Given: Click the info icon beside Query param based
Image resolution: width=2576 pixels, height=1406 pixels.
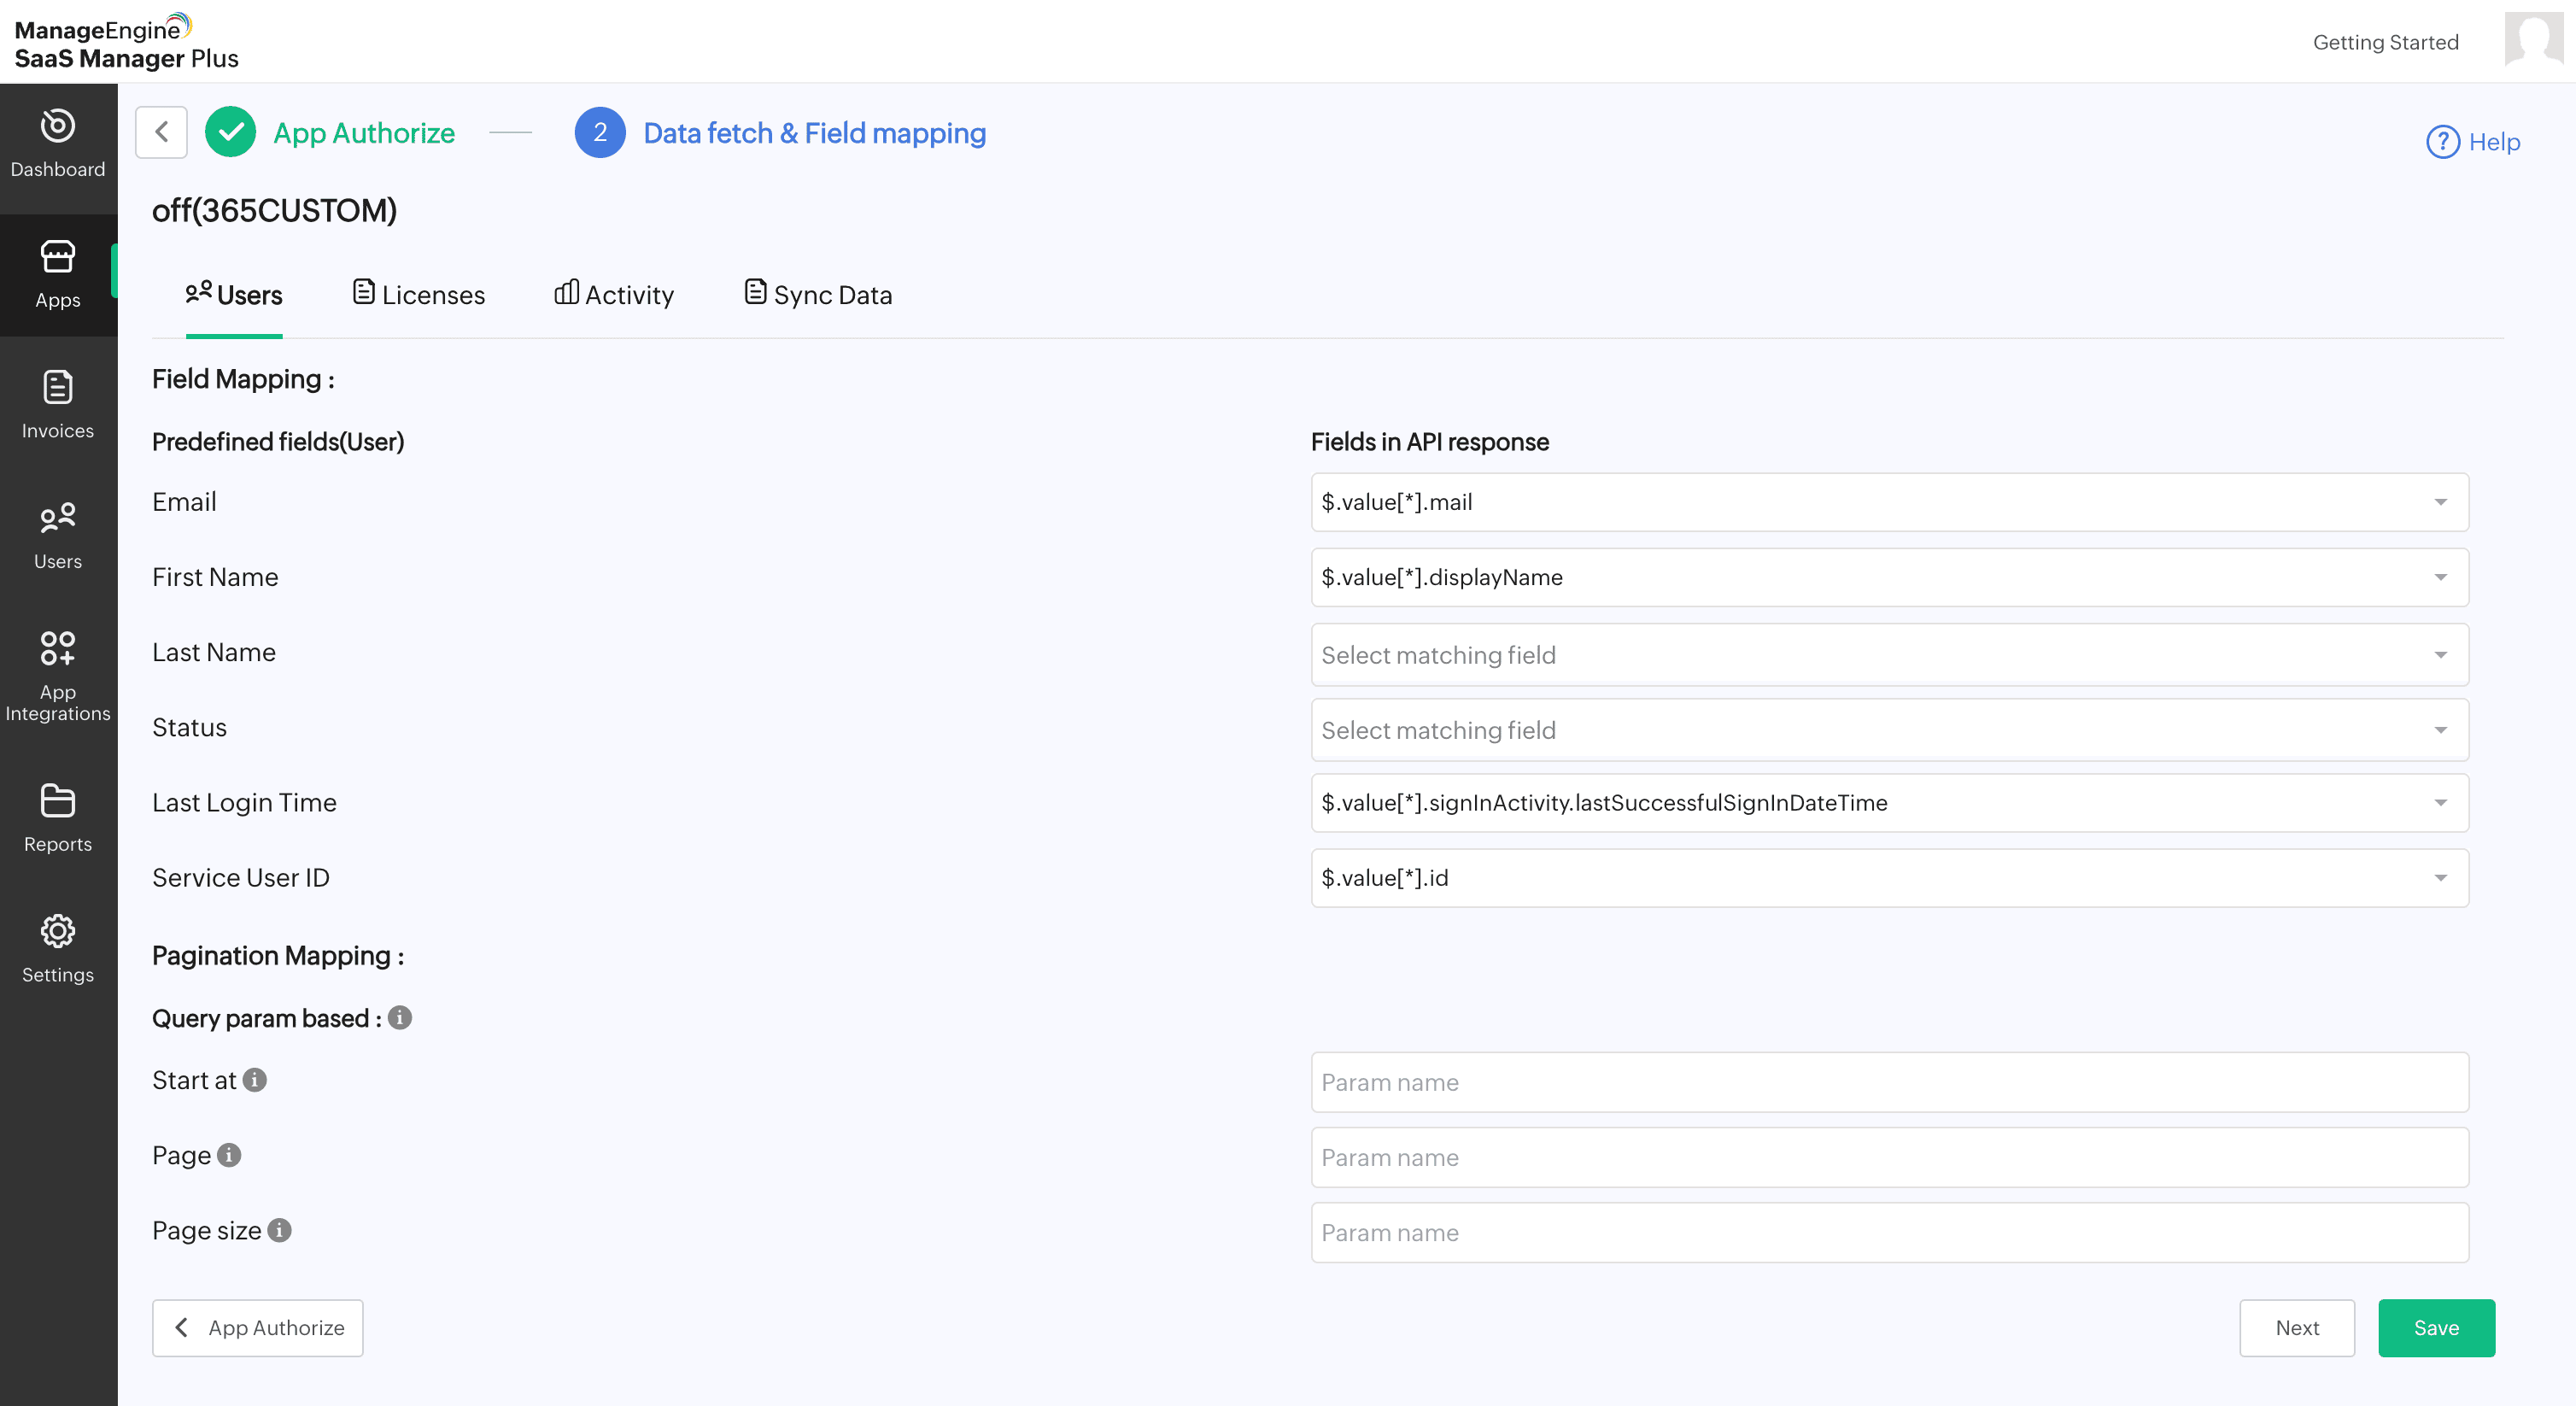Looking at the screenshot, I should (400, 1018).
